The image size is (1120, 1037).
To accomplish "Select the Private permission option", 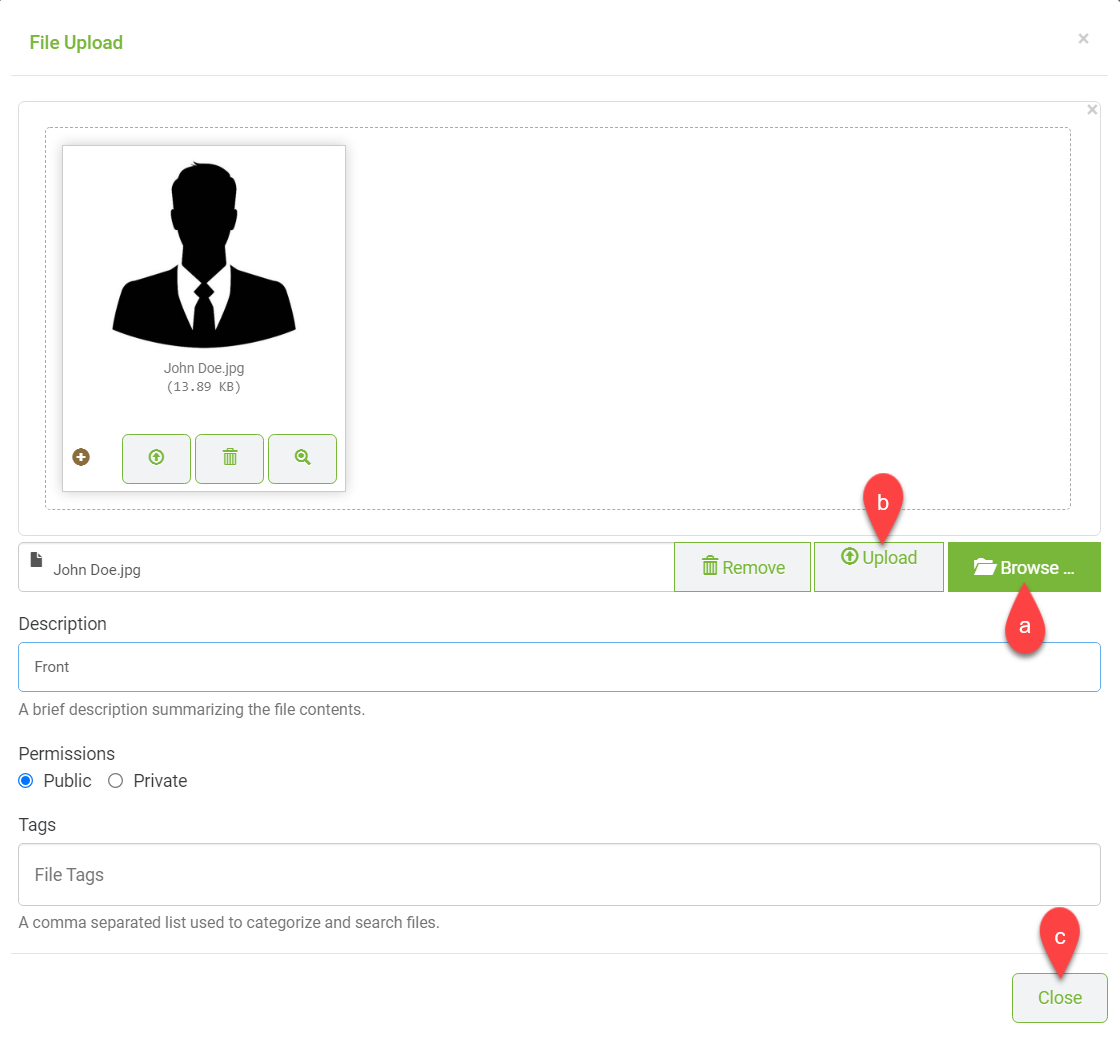I will [x=116, y=781].
